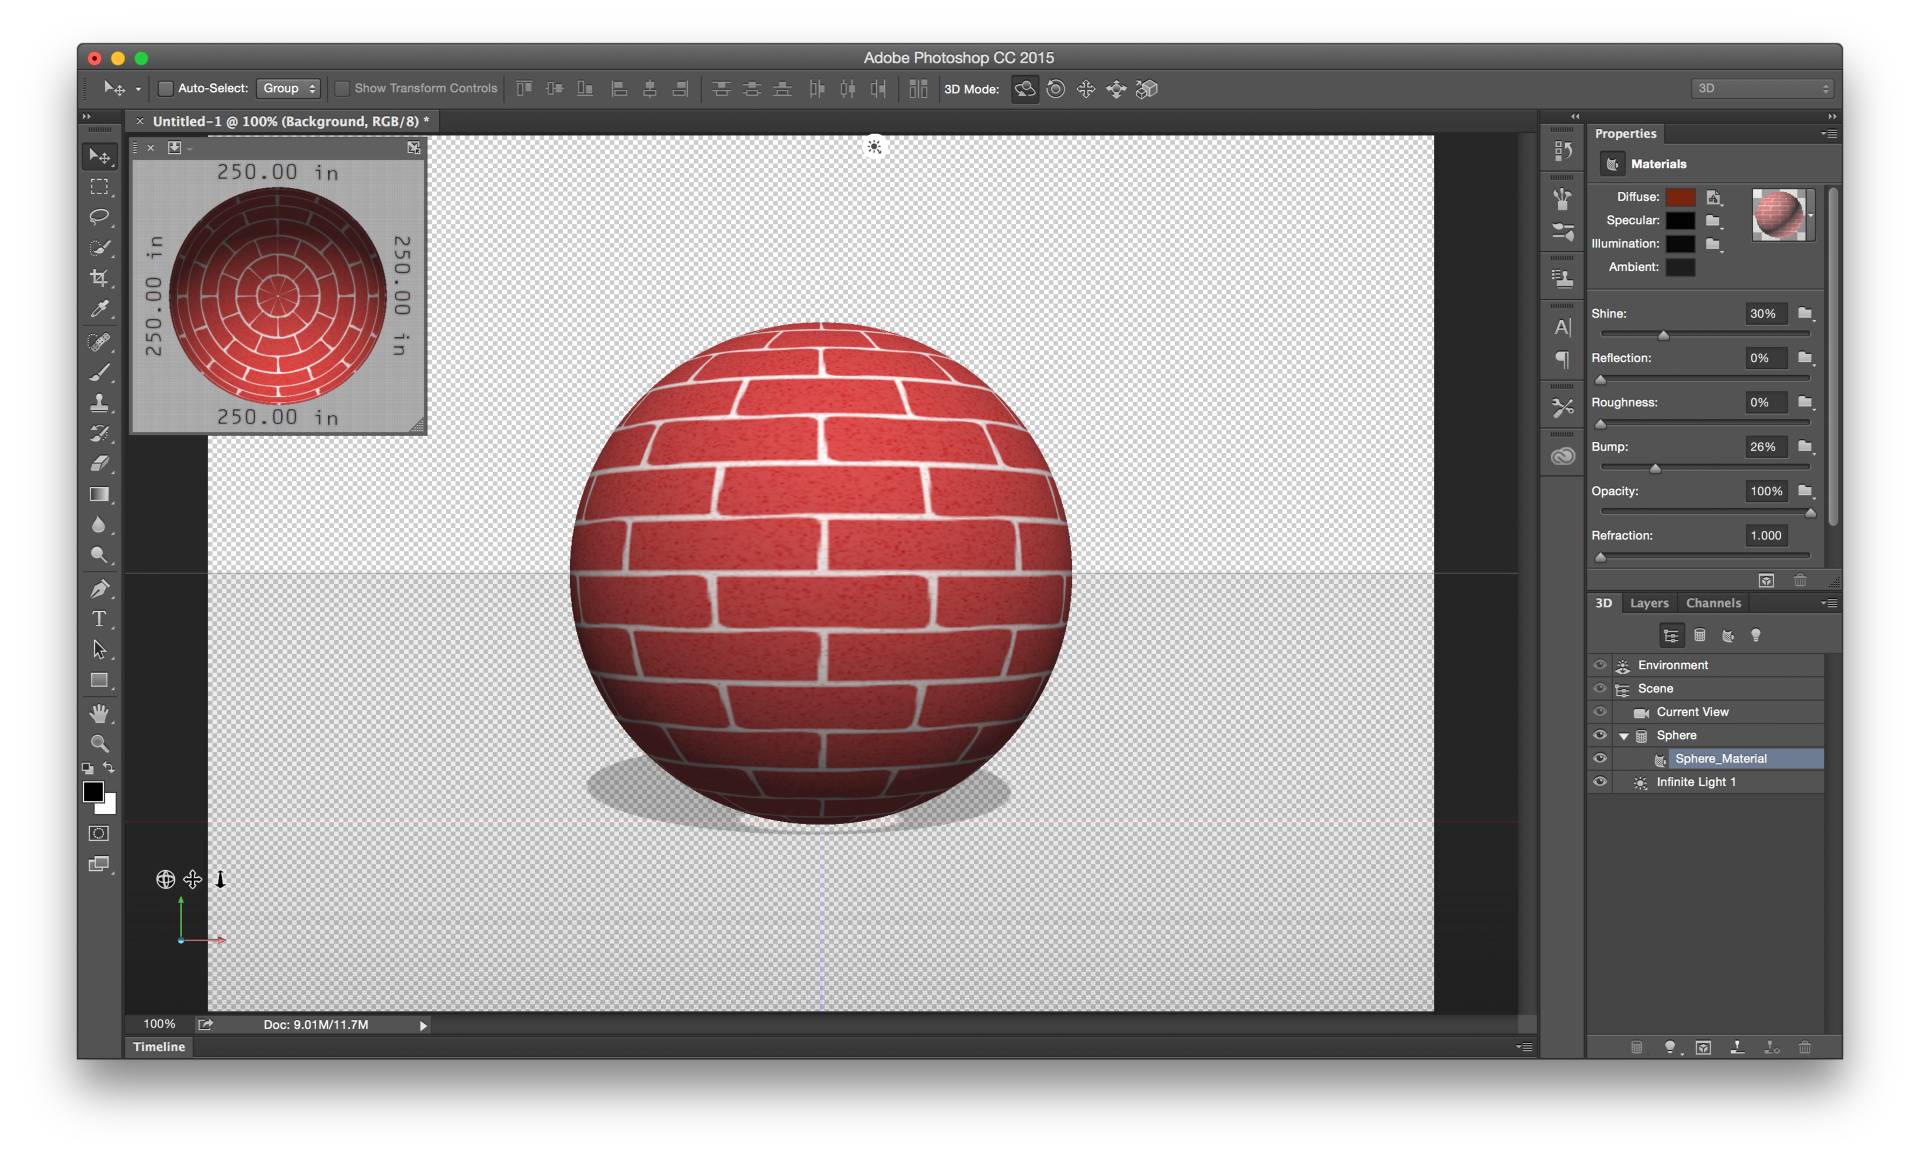Select the Eyedropper tool
The width and height of the screenshot is (1920, 1165).
[x=100, y=311]
